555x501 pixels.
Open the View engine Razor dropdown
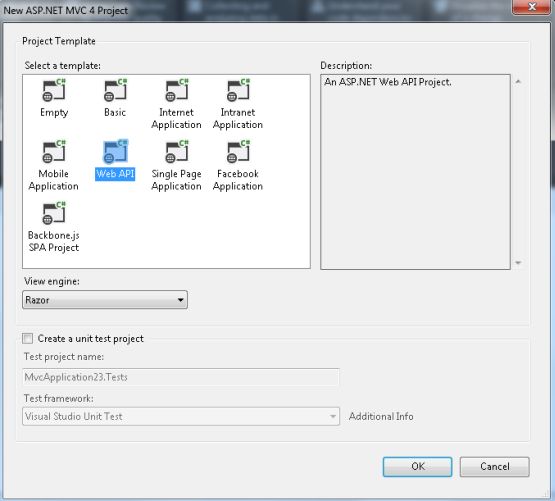point(105,300)
